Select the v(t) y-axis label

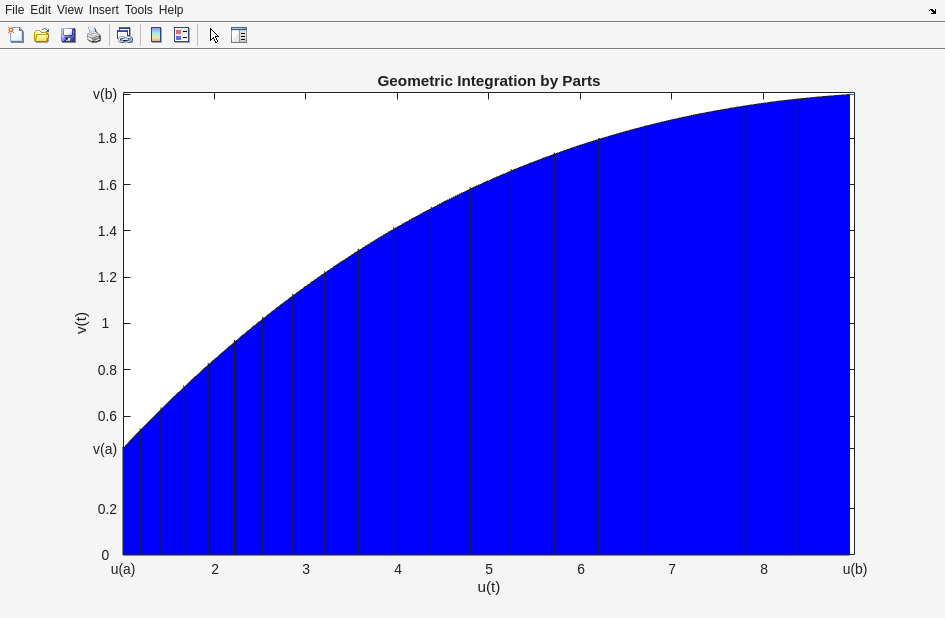point(82,323)
